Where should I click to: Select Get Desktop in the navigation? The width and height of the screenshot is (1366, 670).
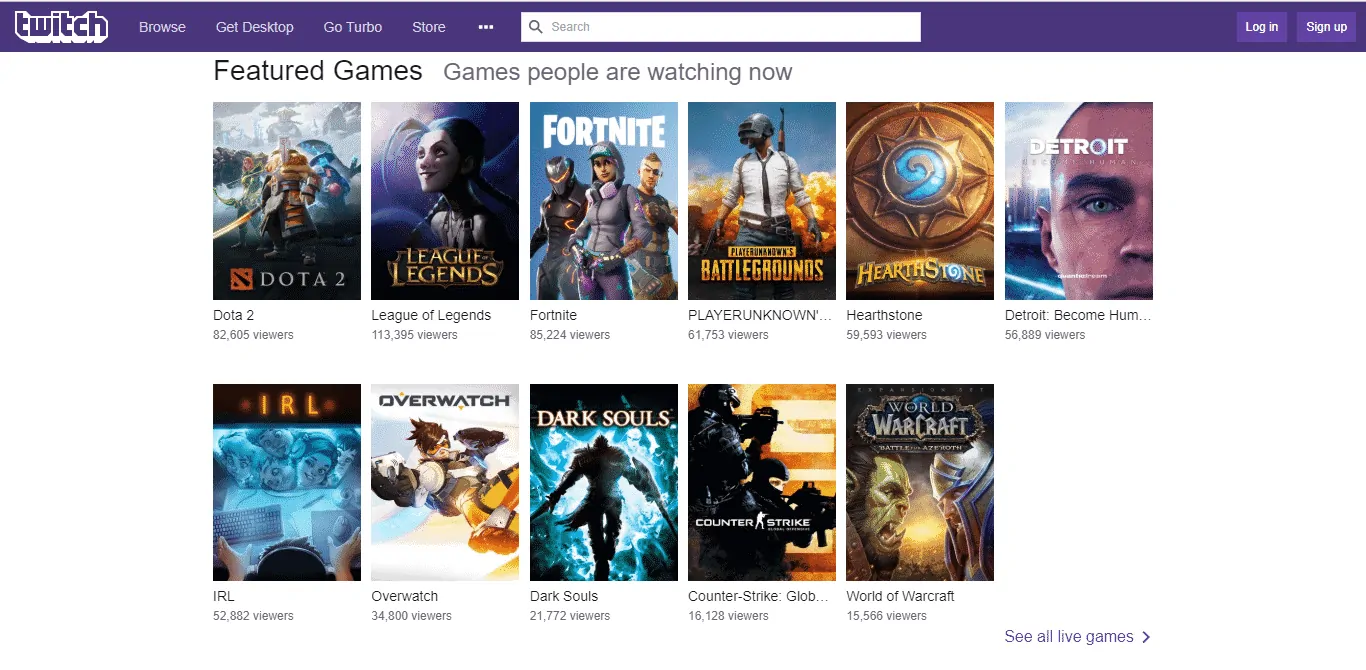tap(254, 27)
